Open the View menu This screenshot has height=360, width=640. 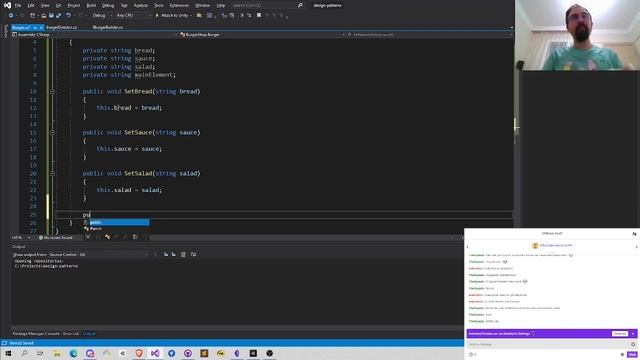45,5
